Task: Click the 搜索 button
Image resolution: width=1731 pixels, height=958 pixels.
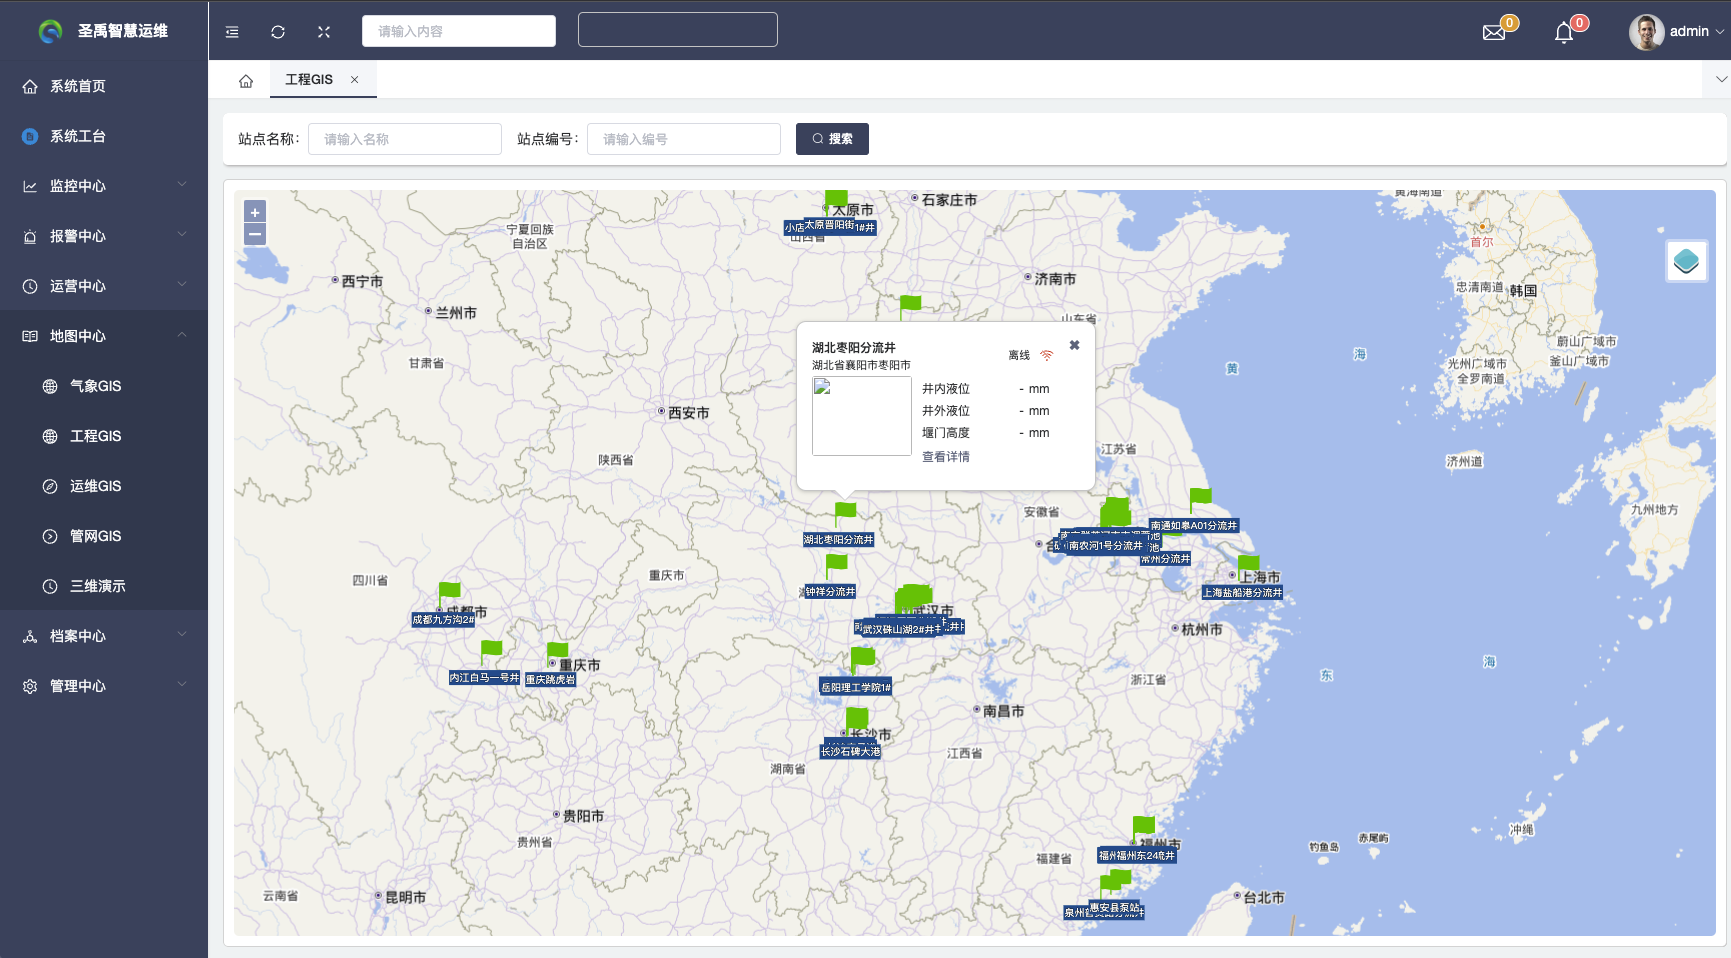Action: pyautogui.click(x=832, y=139)
